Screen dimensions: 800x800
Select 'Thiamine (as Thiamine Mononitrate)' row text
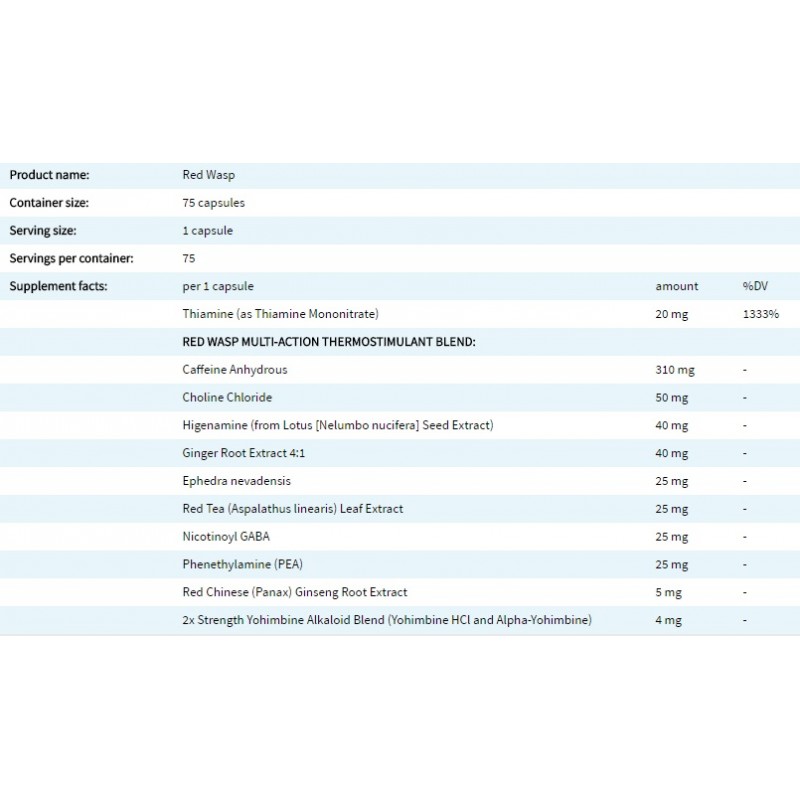[x=281, y=314]
